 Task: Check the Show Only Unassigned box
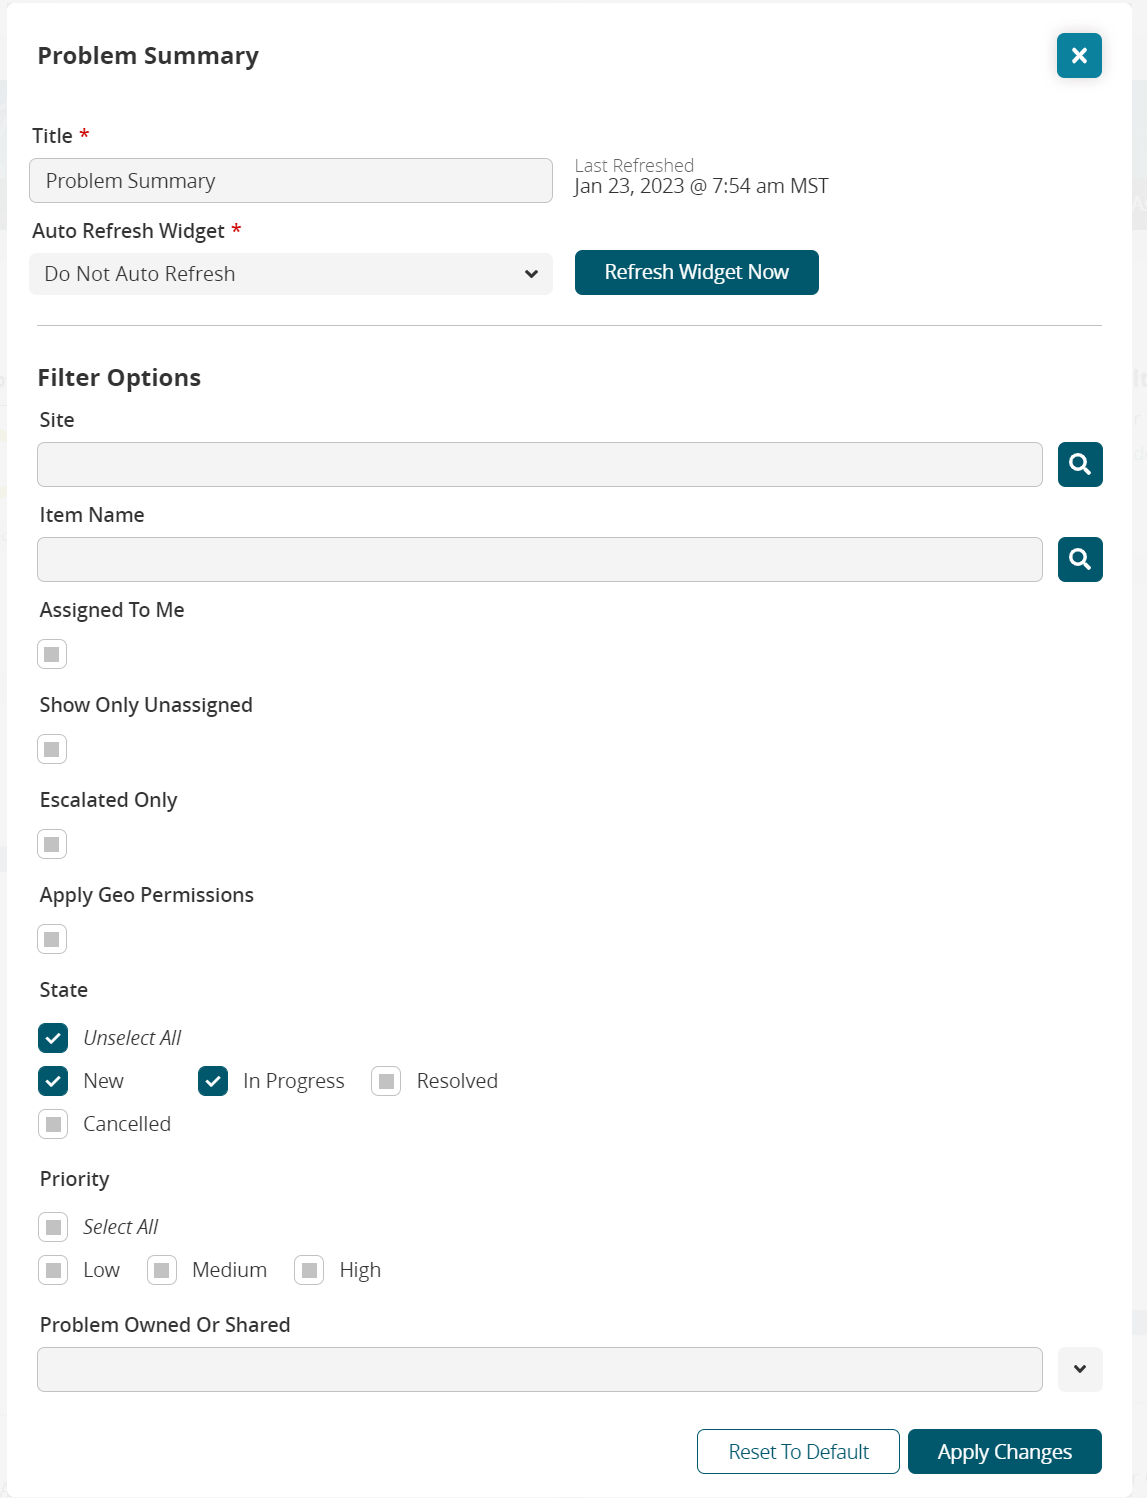(52, 750)
